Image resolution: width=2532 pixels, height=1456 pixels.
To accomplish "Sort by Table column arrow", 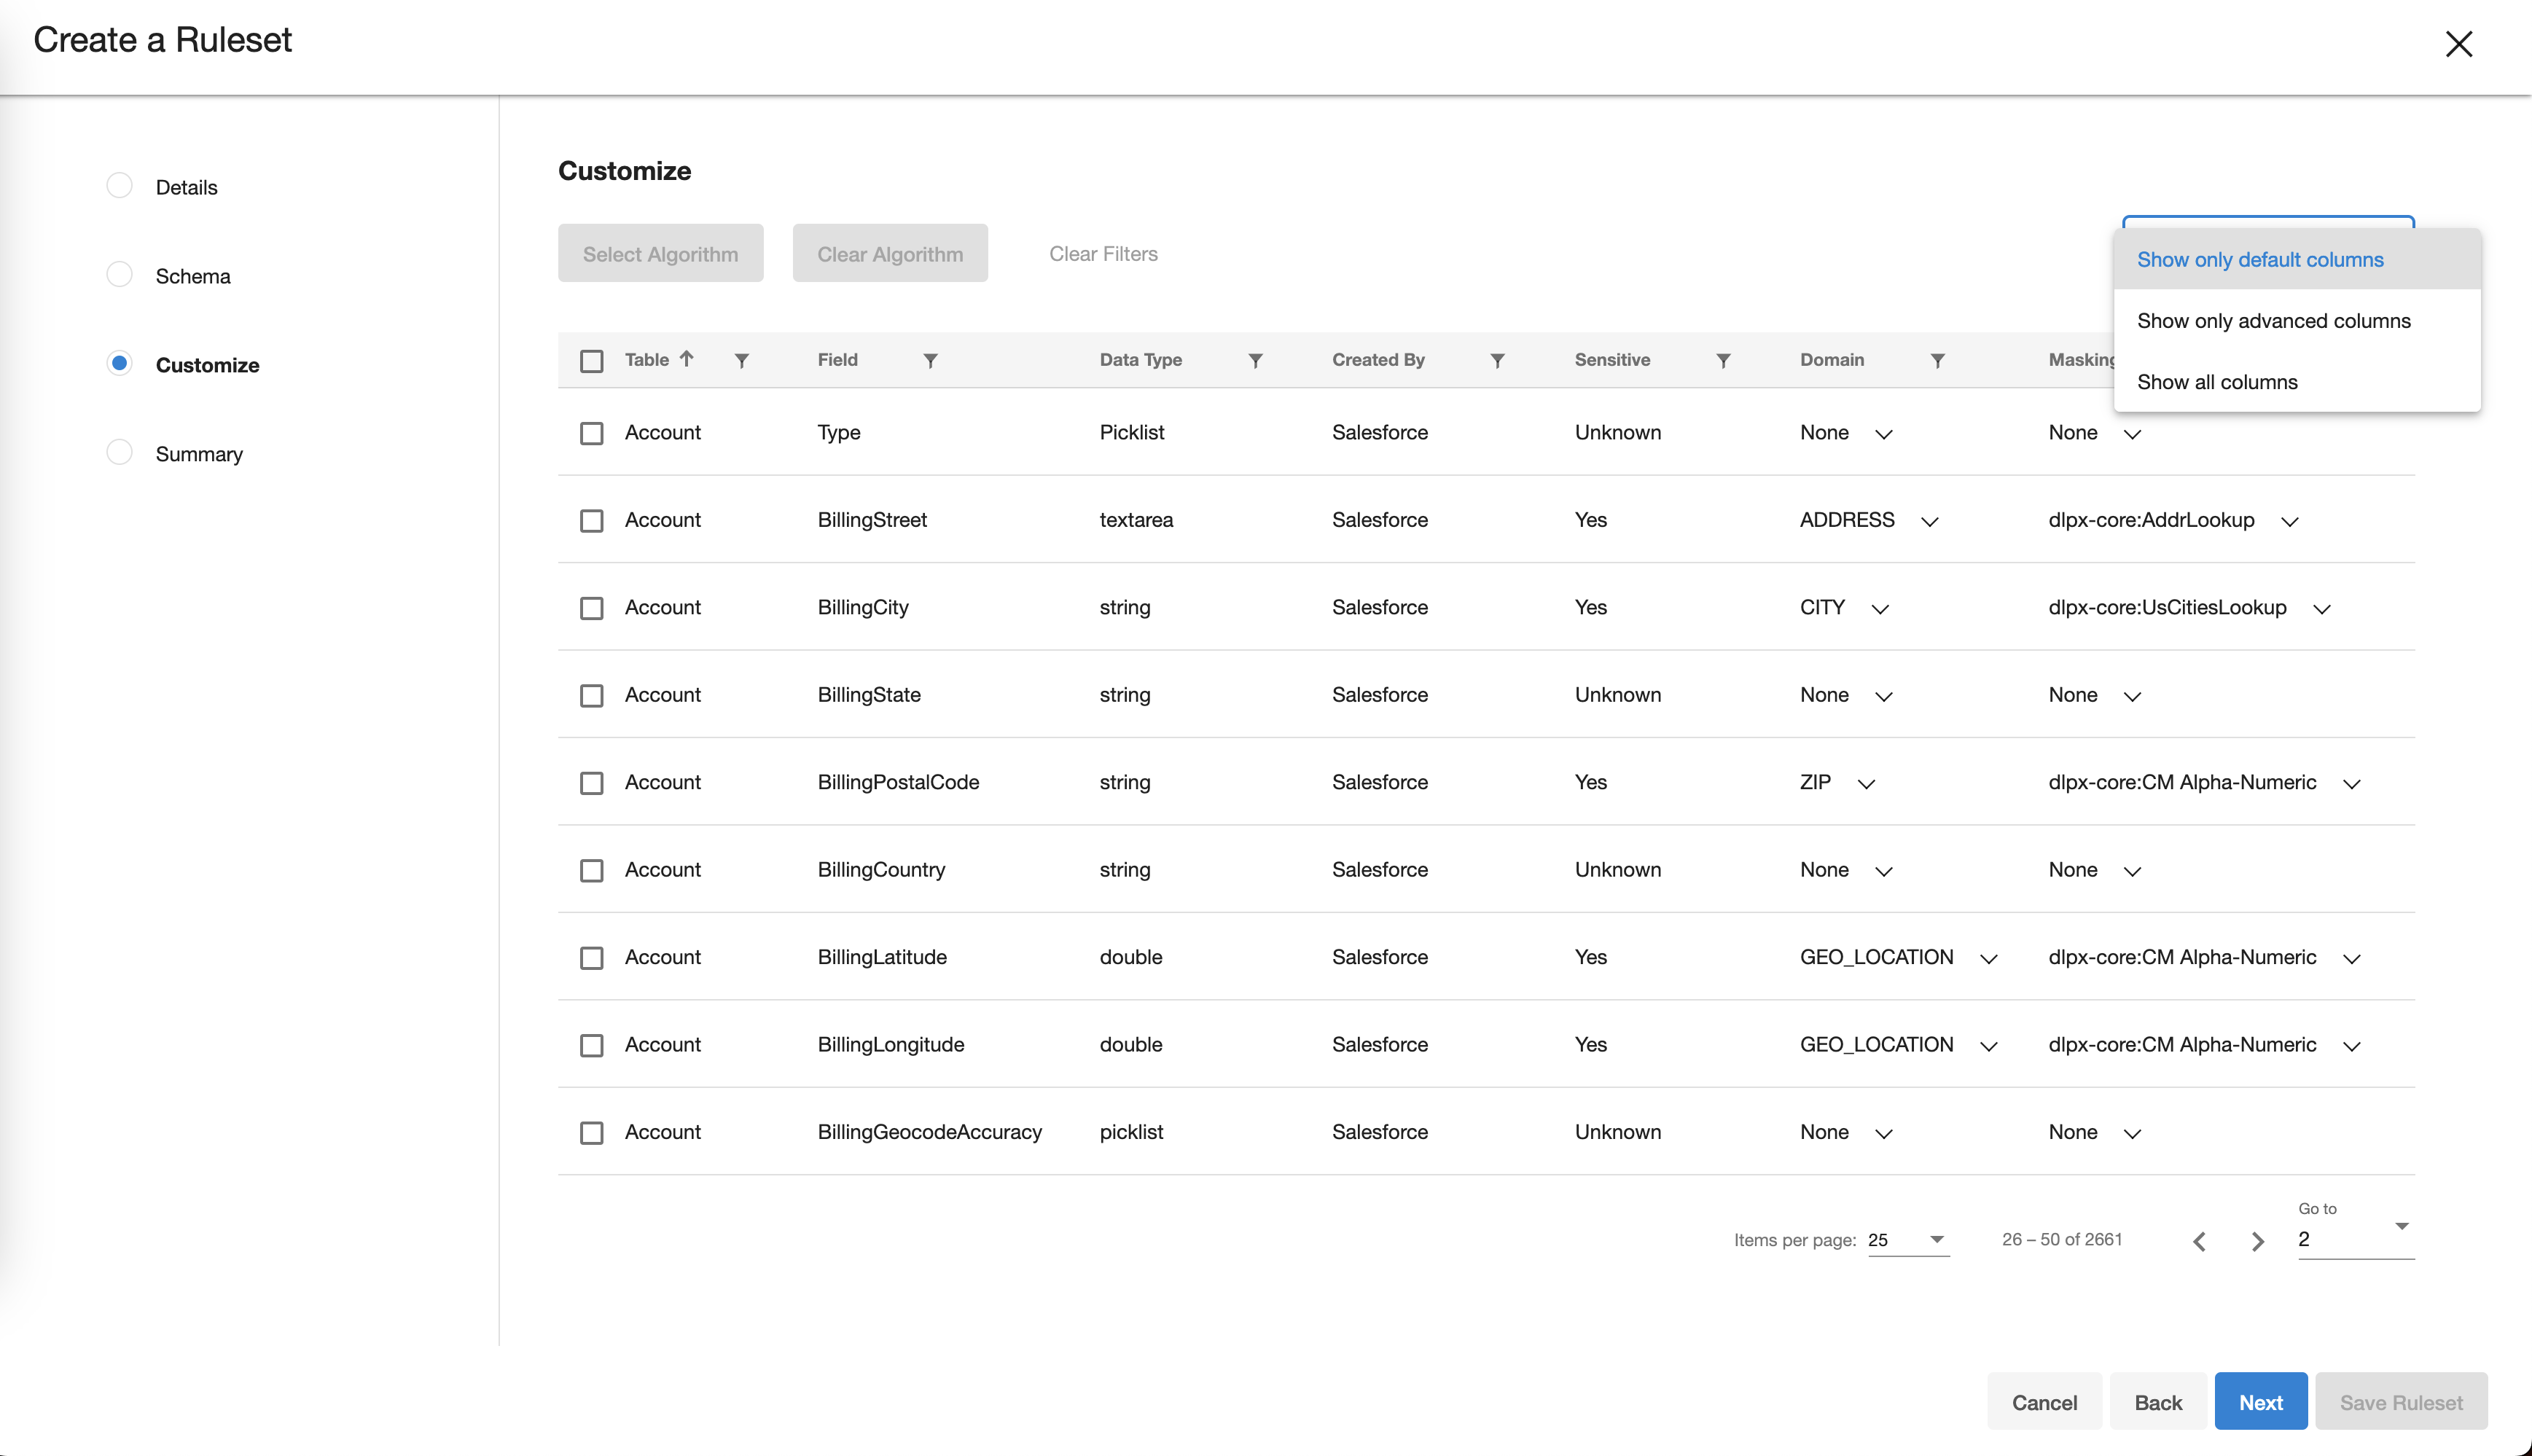I will point(686,358).
